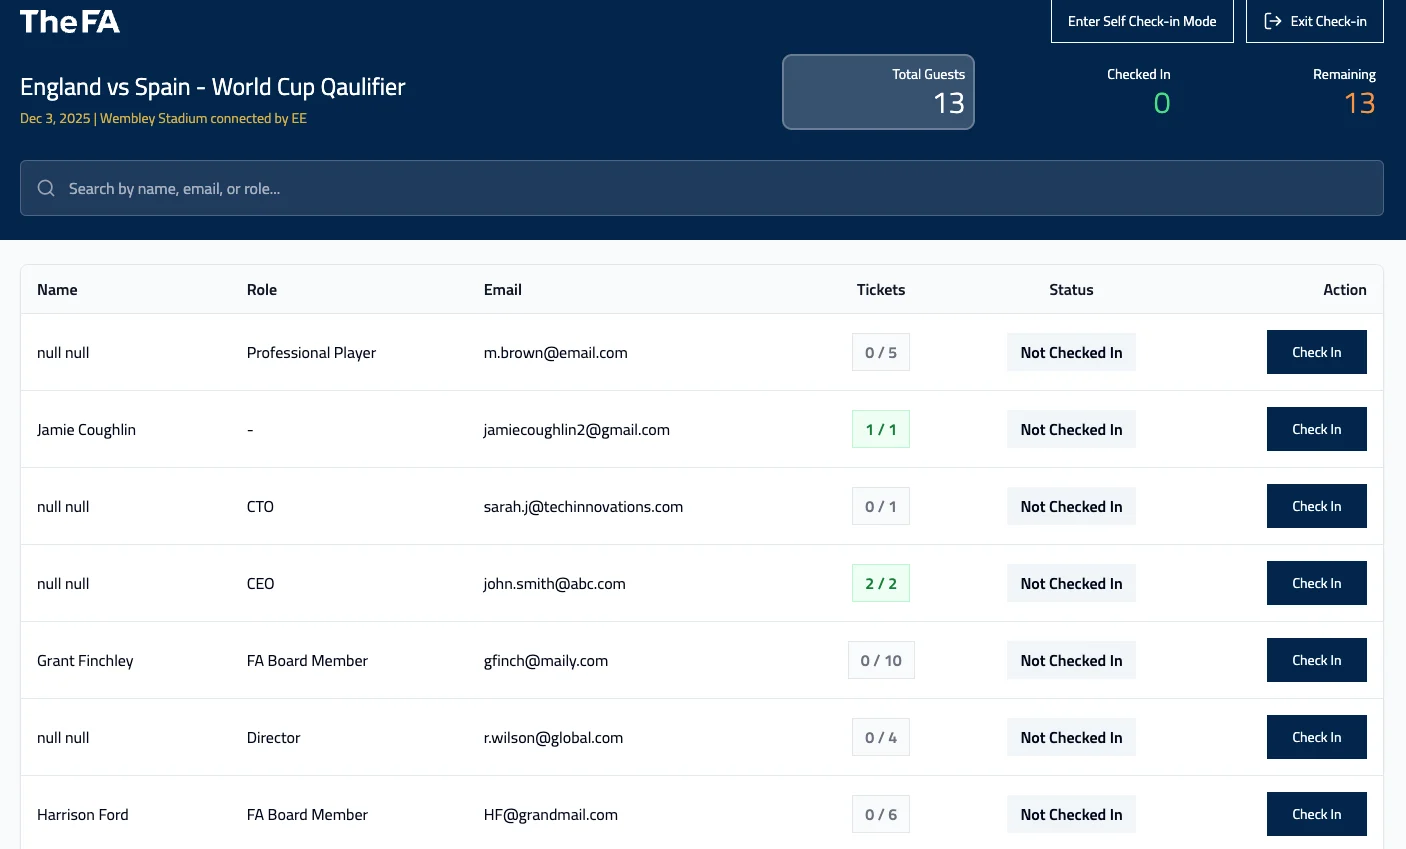This screenshot has height=849, width=1406.
Task: Focus the search by name, email, or role field
Action: [x=702, y=188]
